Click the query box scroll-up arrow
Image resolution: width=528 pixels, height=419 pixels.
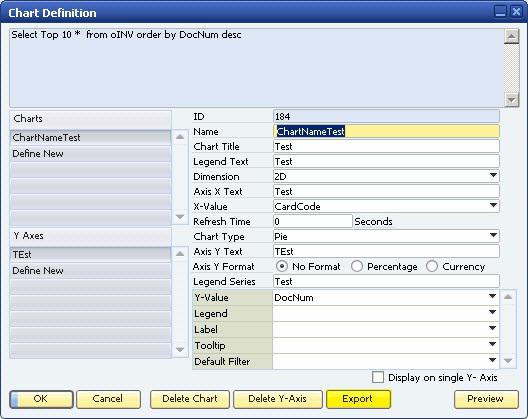pyautogui.click(x=511, y=36)
